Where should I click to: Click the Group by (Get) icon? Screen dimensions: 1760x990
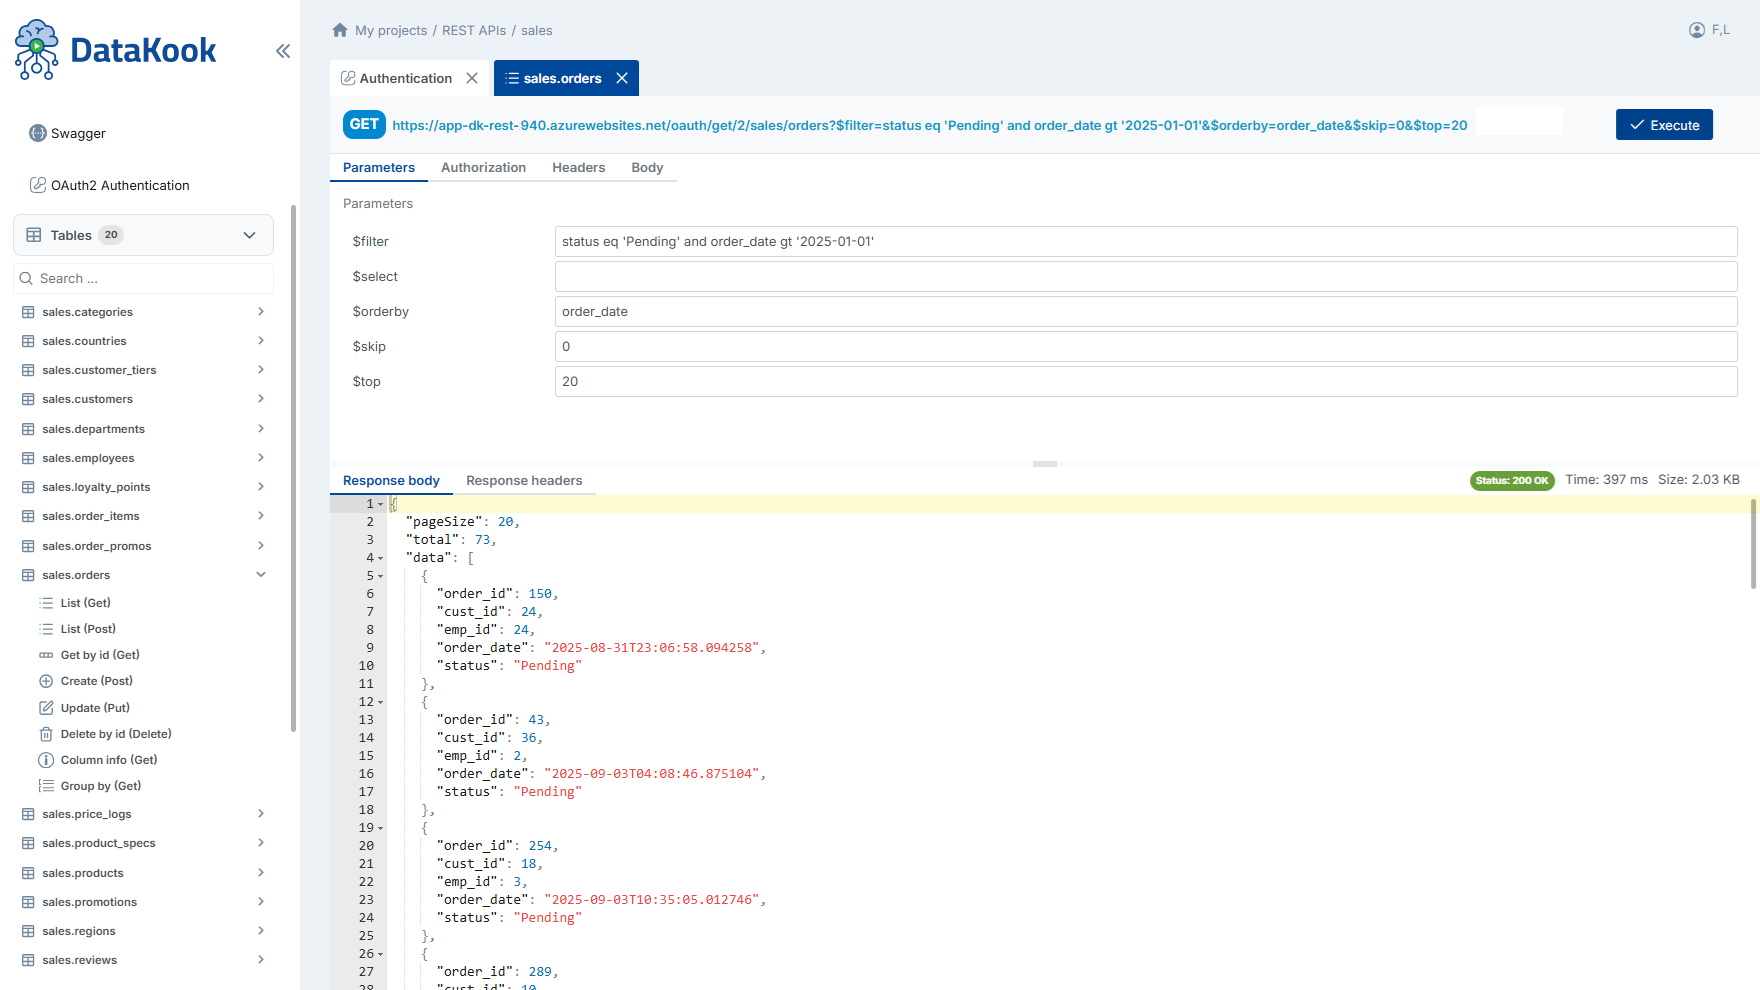tap(46, 786)
